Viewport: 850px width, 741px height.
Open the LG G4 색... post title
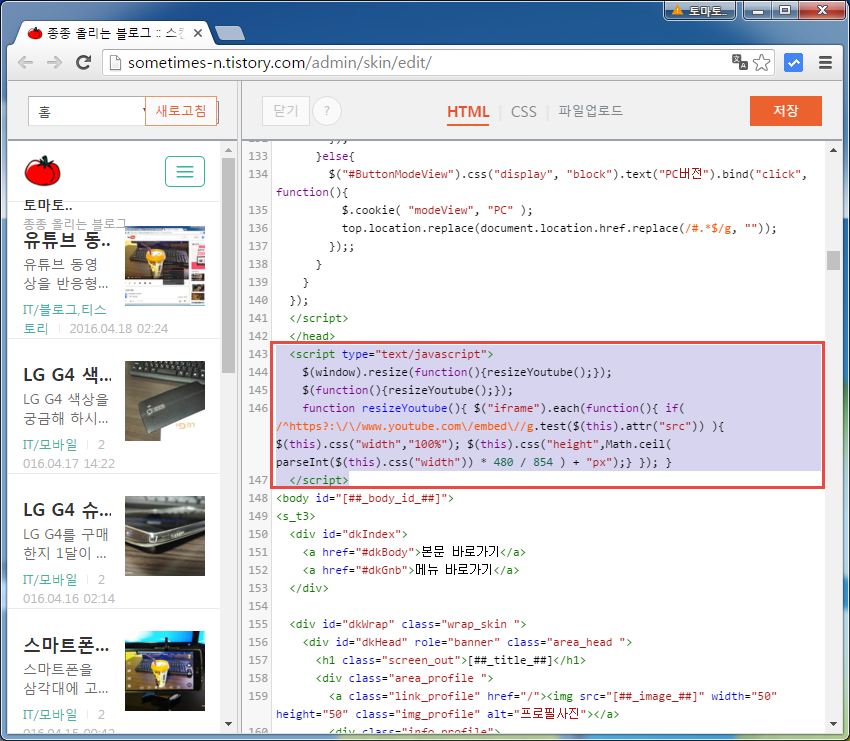tap(67, 375)
